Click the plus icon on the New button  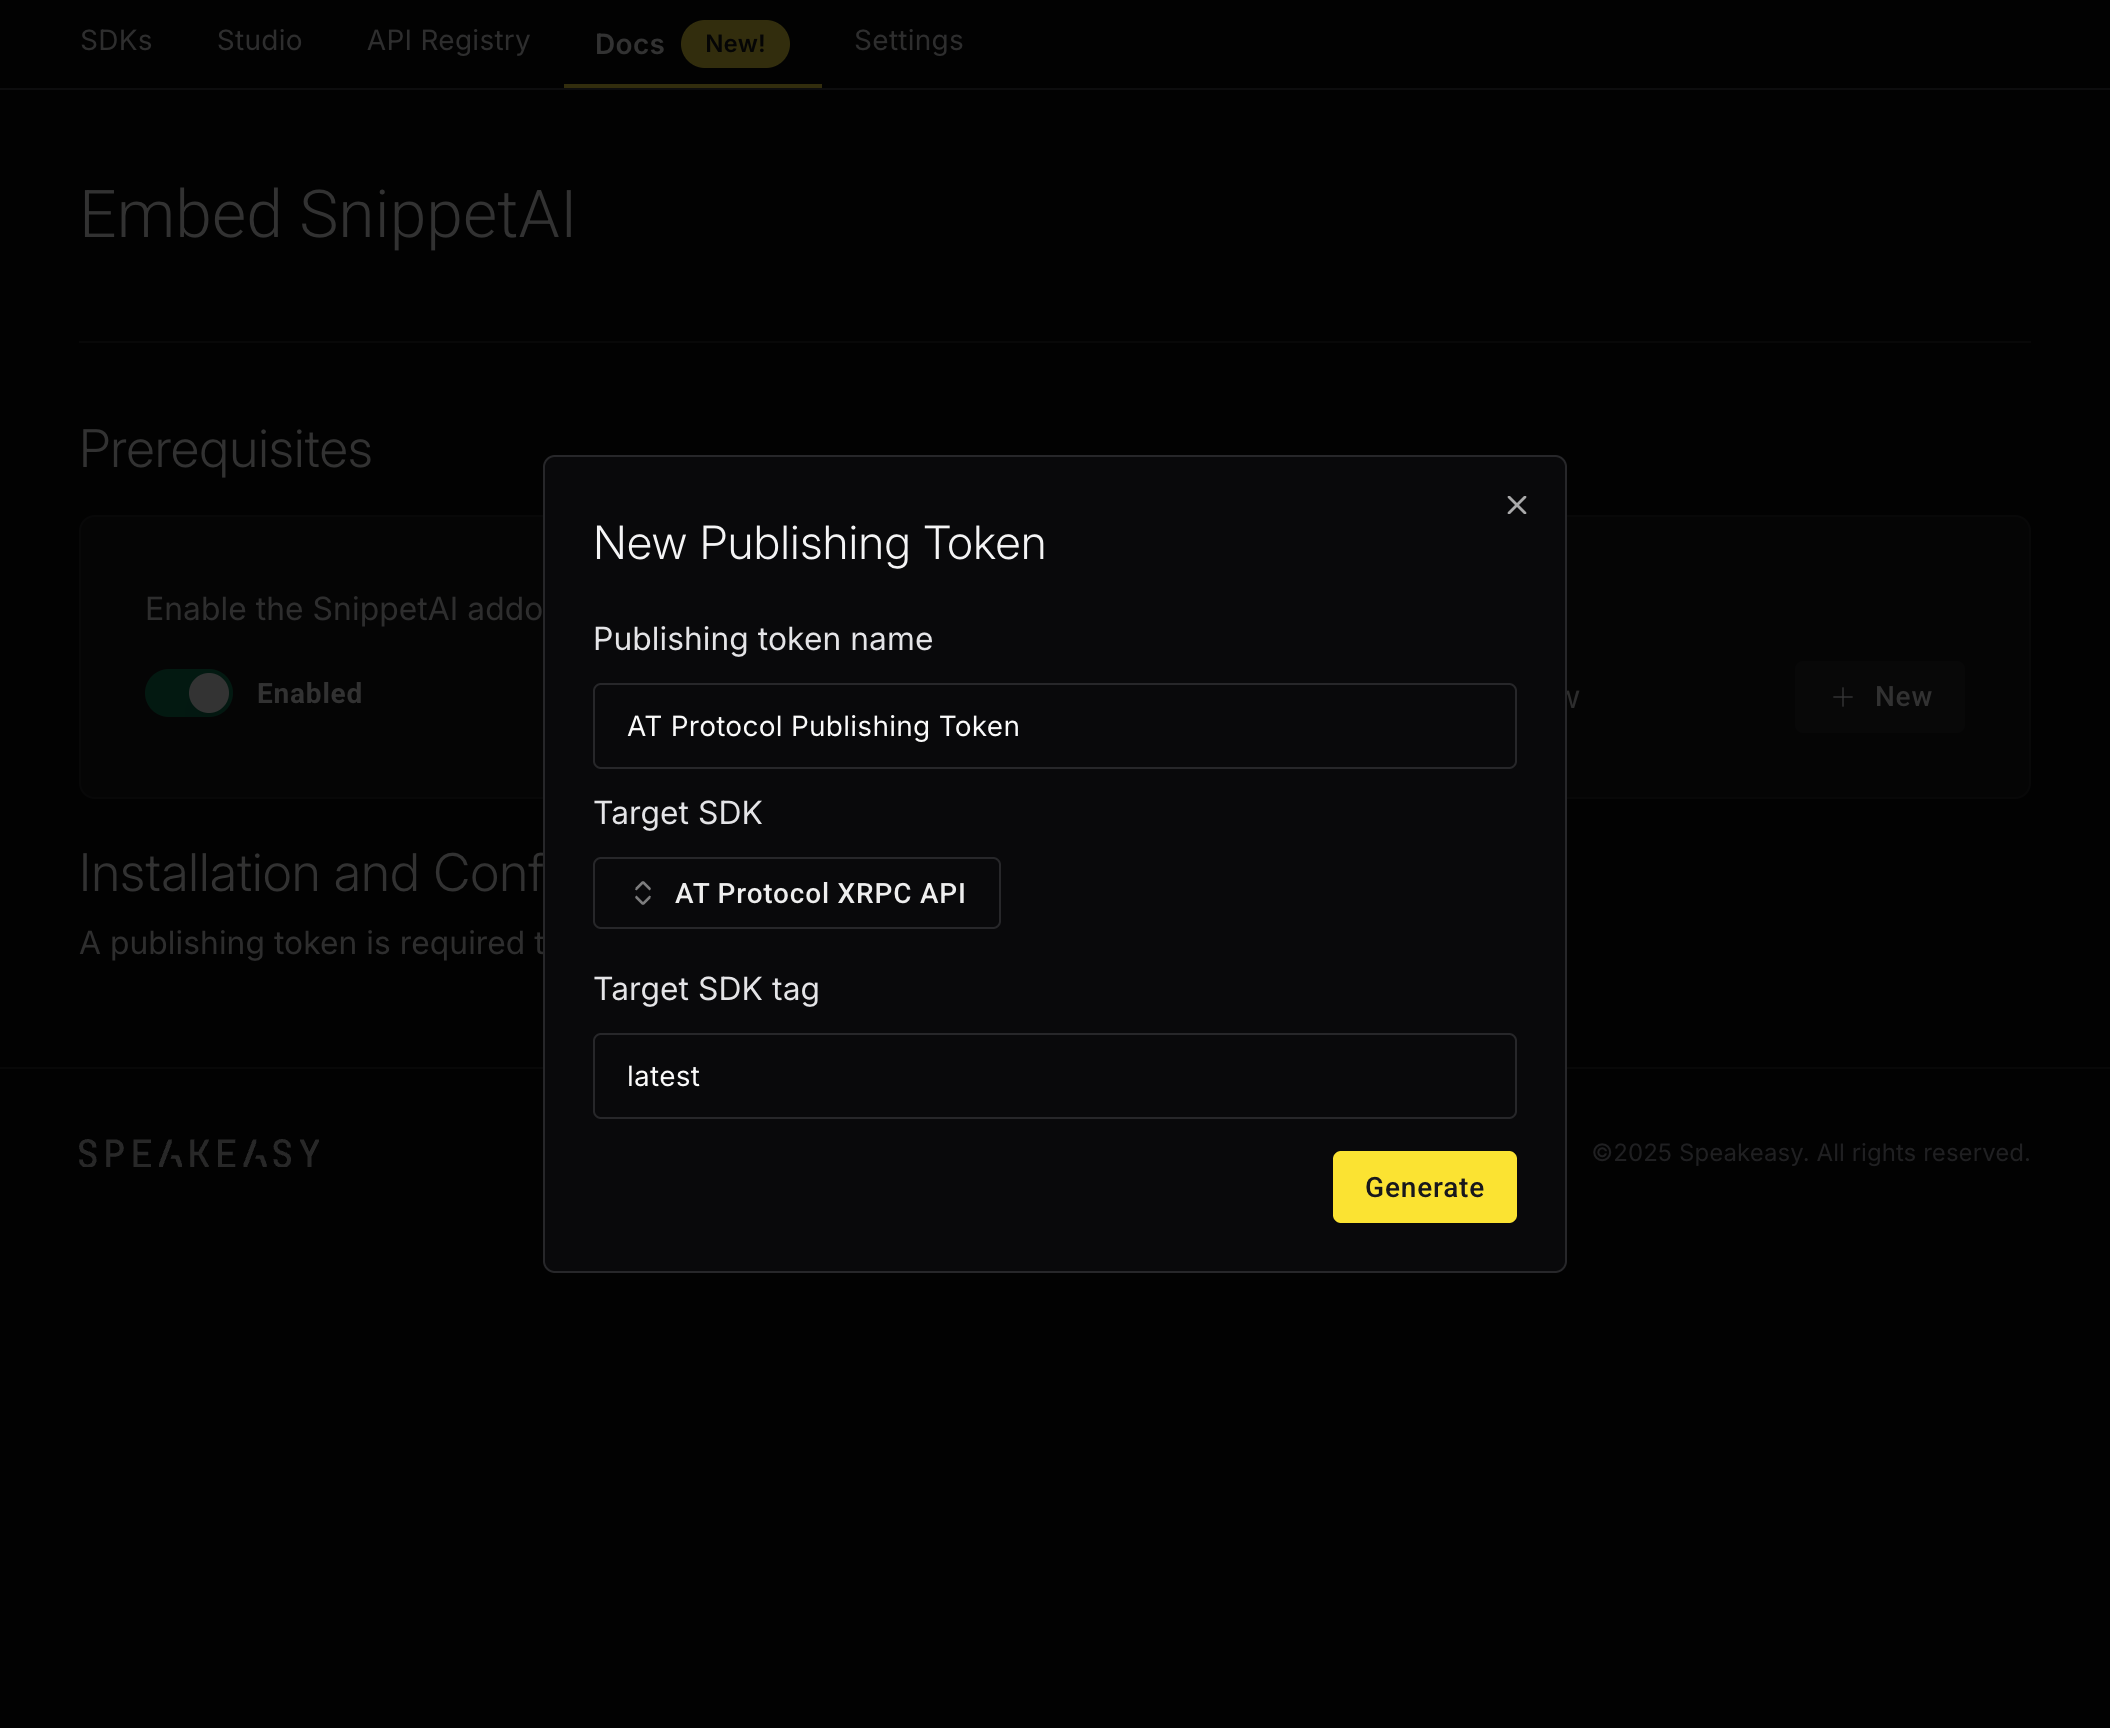point(1843,696)
